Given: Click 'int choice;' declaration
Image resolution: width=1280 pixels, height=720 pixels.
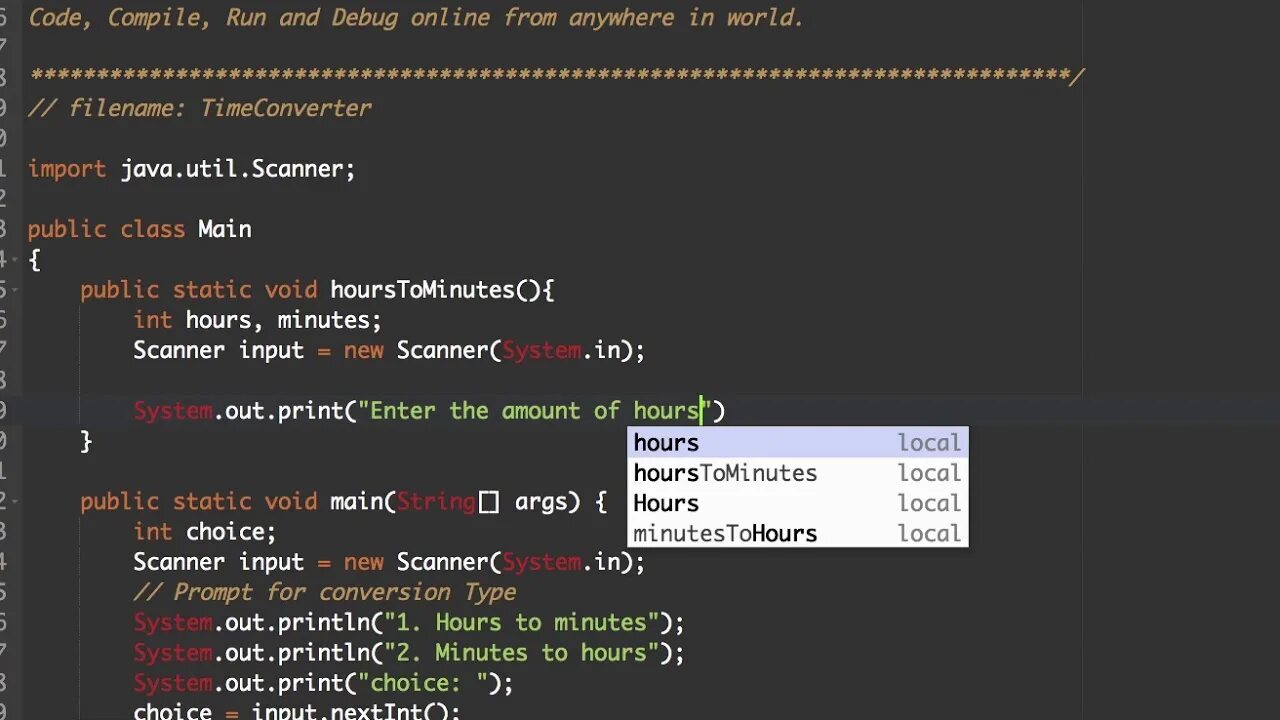Looking at the screenshot, I should click(x=204, y=532).
